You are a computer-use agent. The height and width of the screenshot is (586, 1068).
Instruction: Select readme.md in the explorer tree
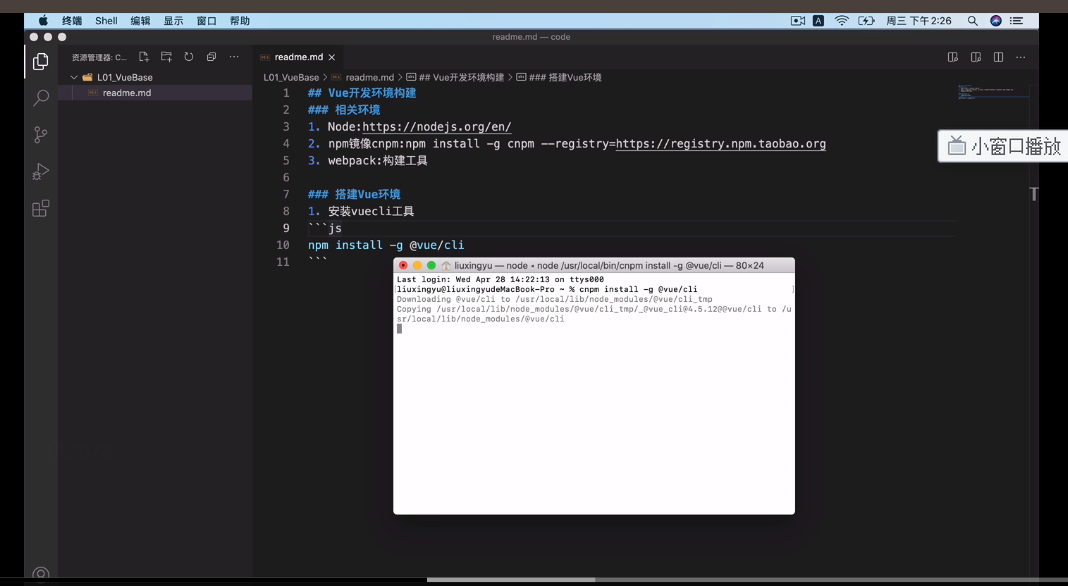(155, 93)
